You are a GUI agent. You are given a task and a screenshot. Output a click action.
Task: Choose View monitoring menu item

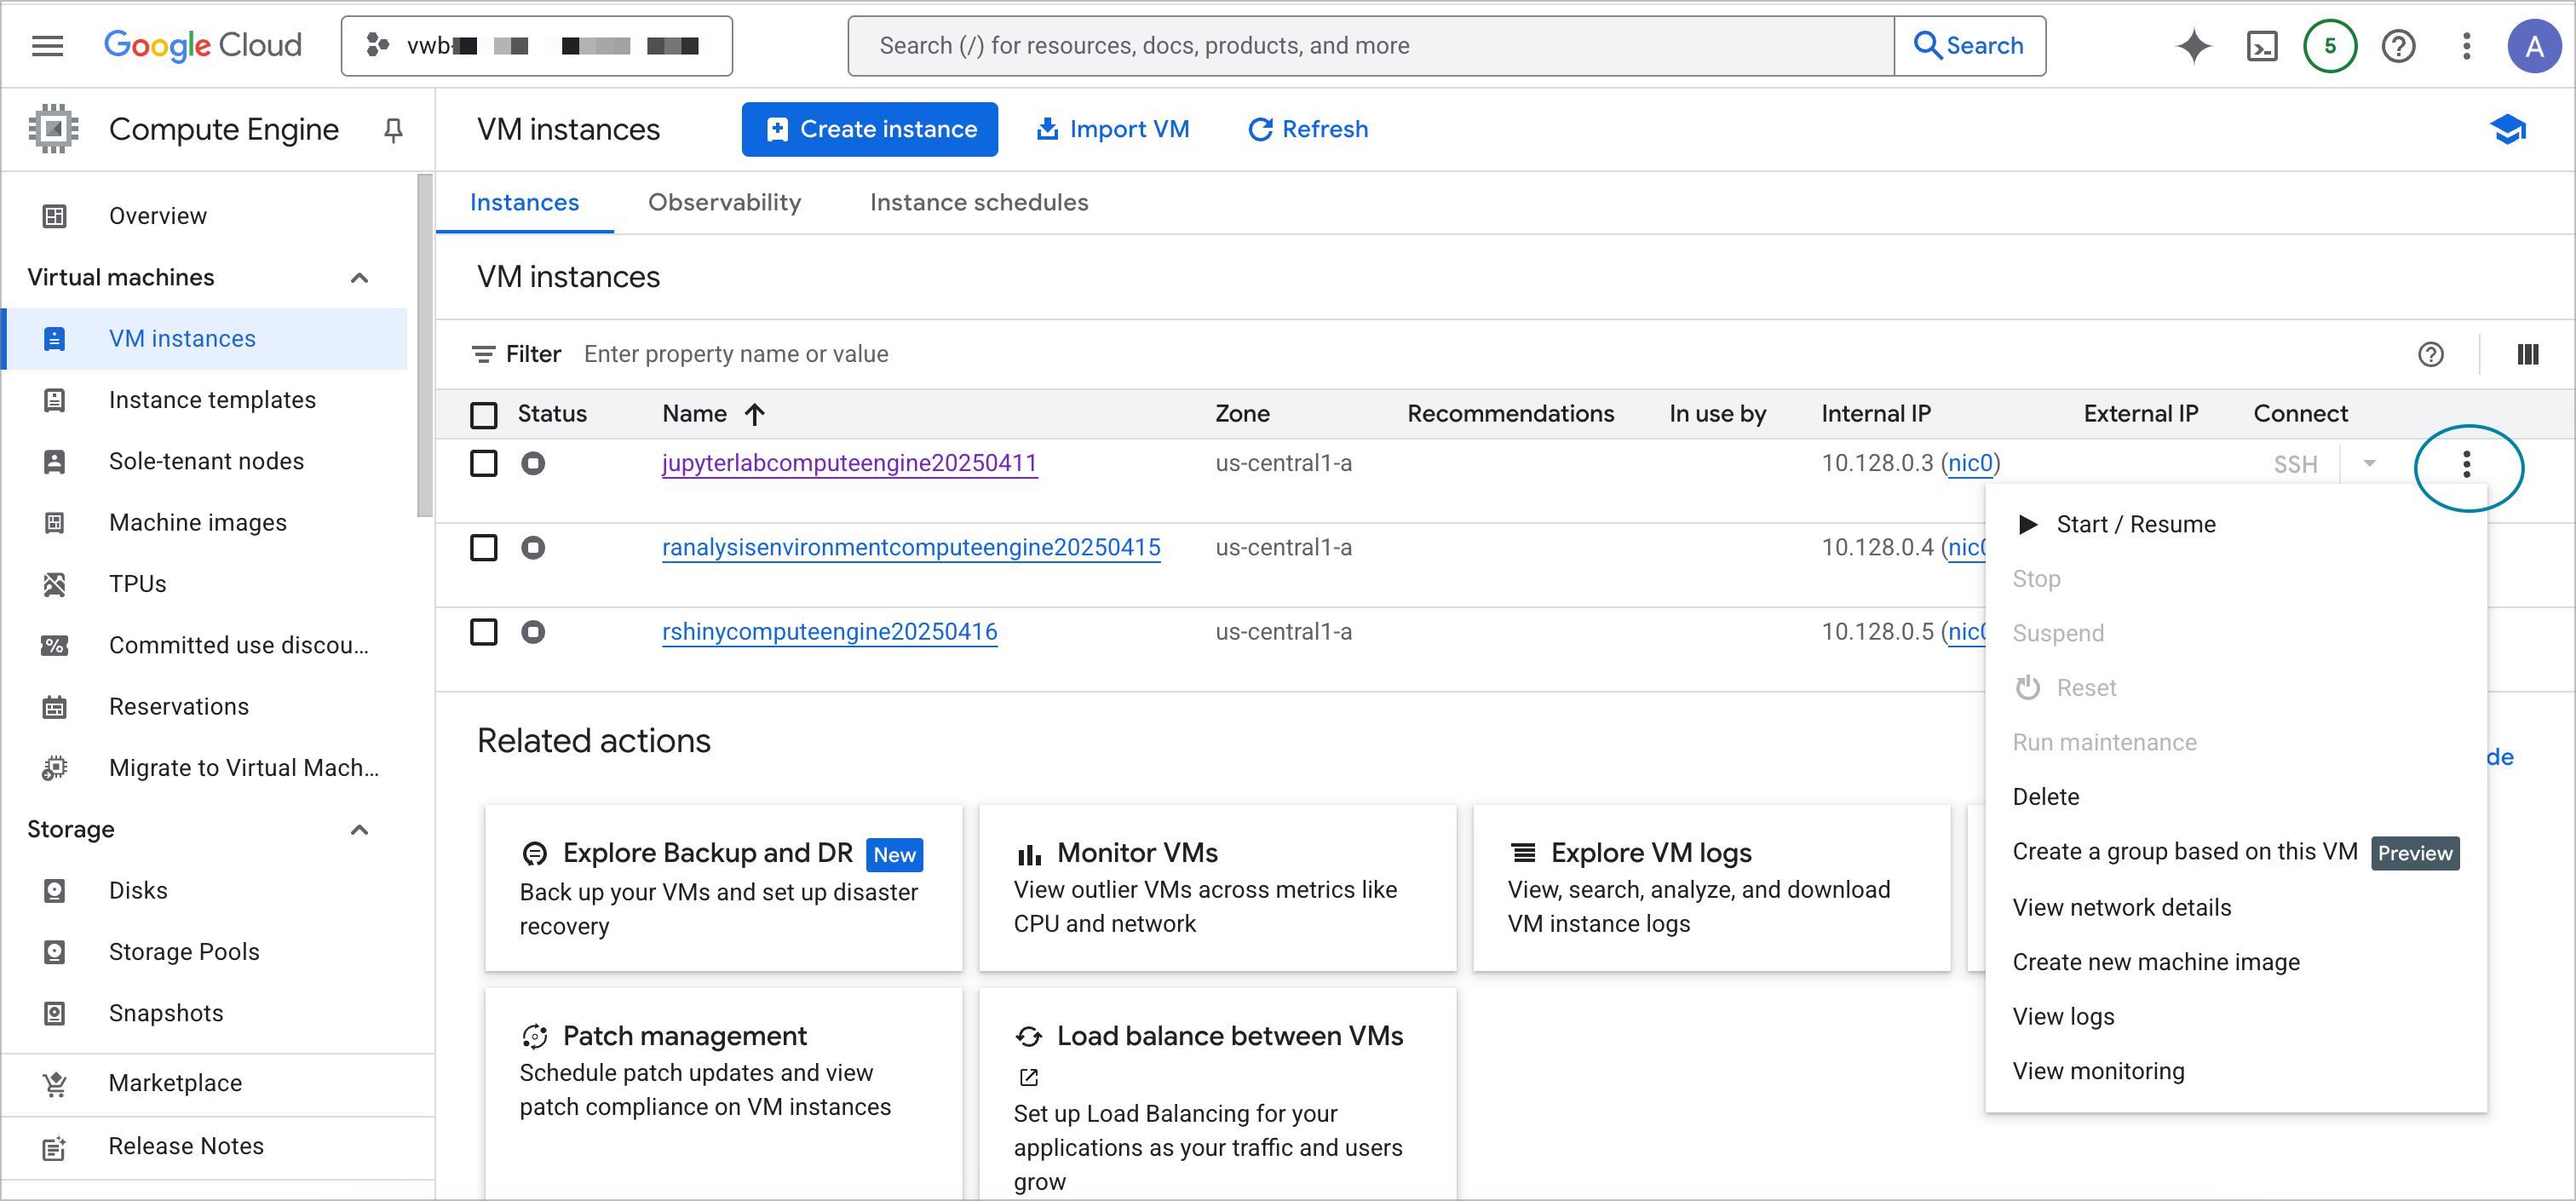pos(2236,1071)
